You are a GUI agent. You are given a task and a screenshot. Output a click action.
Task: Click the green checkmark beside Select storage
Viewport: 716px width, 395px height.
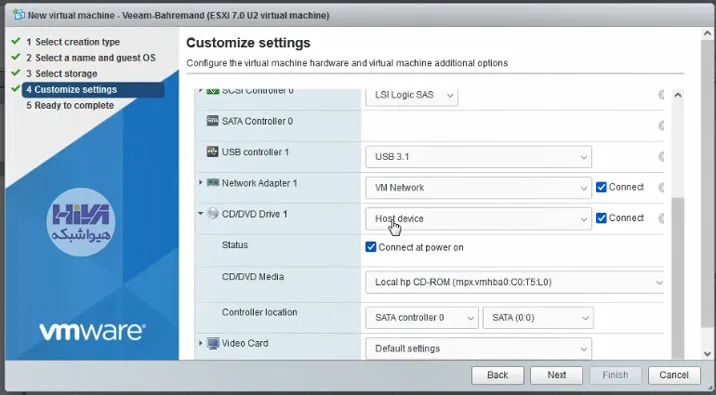[x=16, y=73]
